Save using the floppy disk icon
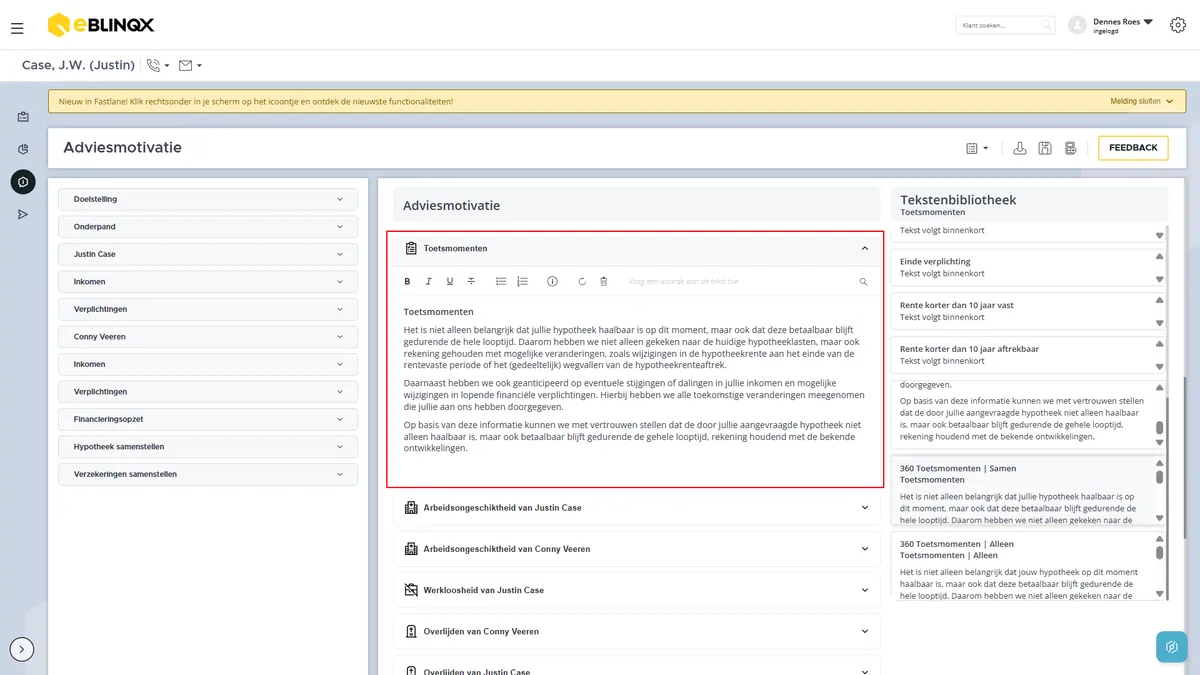This screenshot has height=675, width=1200. pos(1045,148)
